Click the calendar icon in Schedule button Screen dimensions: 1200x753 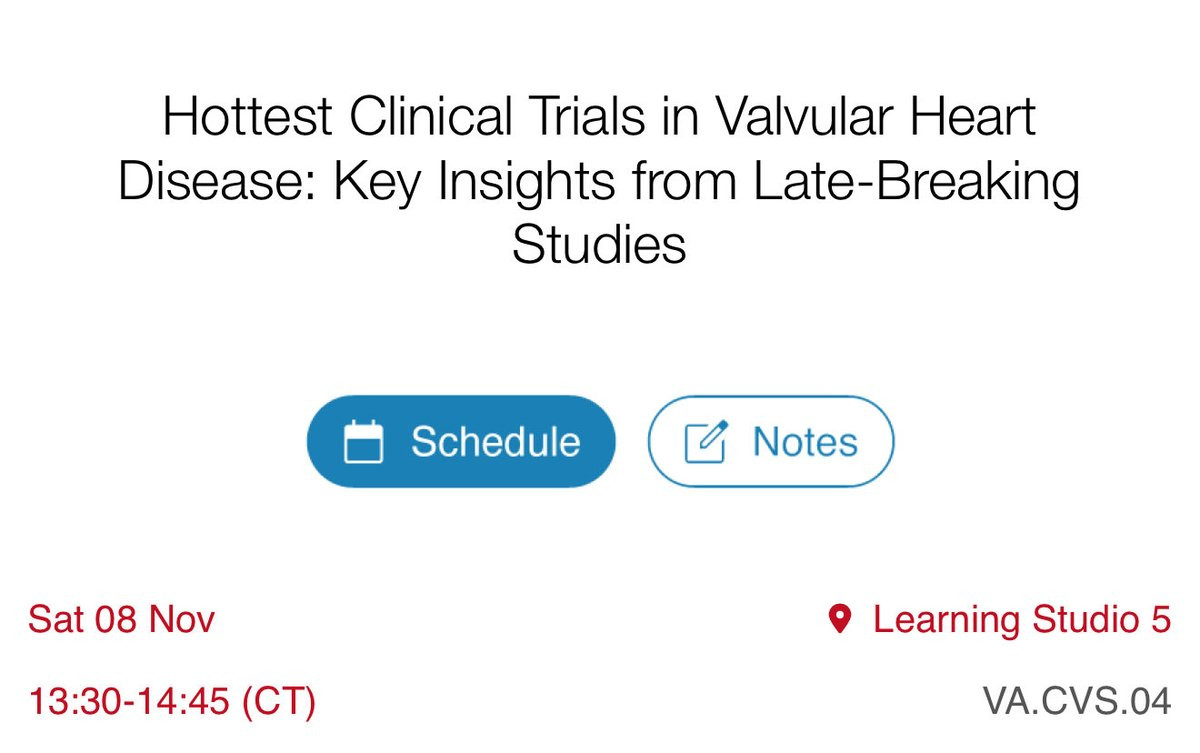[x=364, y=442]
